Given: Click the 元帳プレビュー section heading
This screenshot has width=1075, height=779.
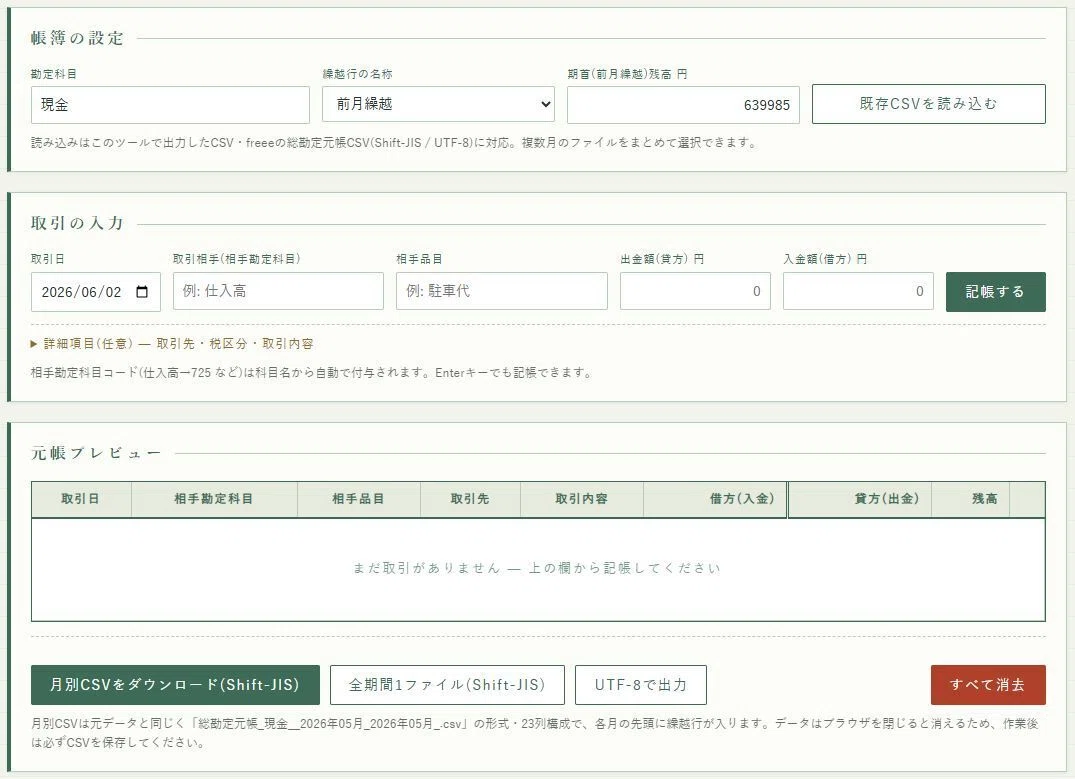Looking at the screenshot, I should pyautogui.click(x=96, y=453).
